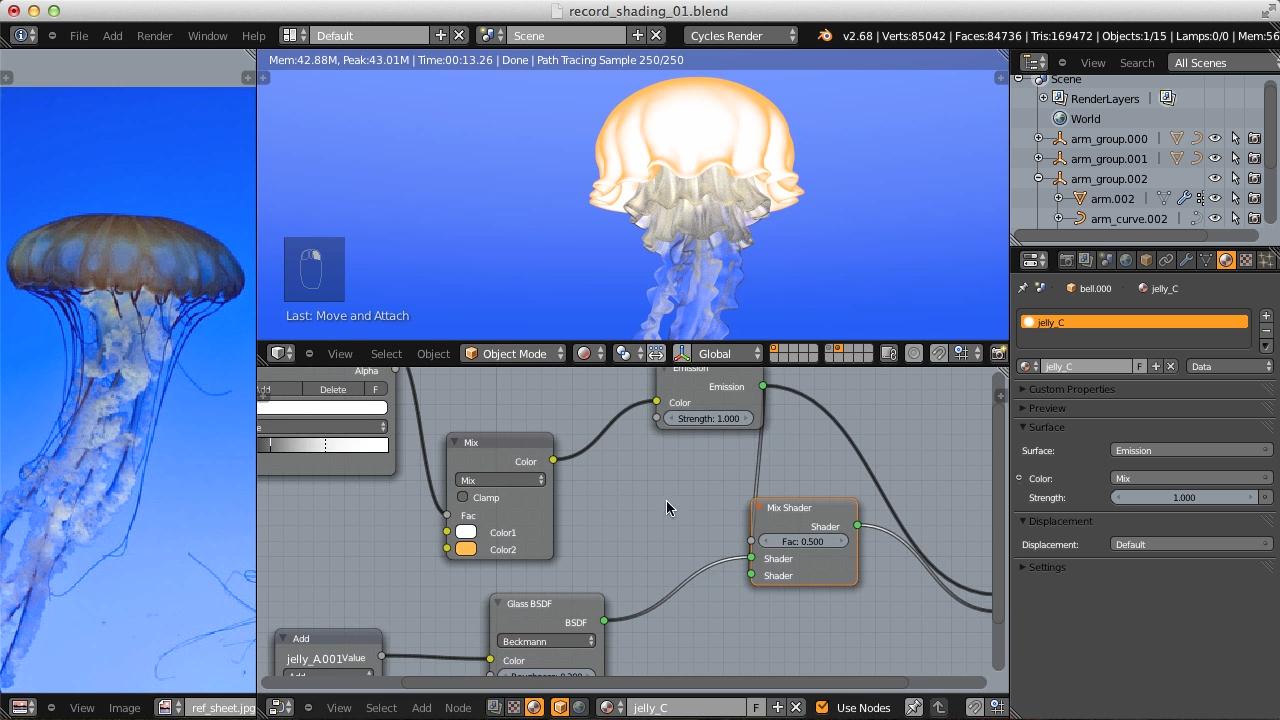The height and width of the screenshot is (720, 1280).
Task: Click the Delete button in color ramp
Action: [x=332, y=389]
